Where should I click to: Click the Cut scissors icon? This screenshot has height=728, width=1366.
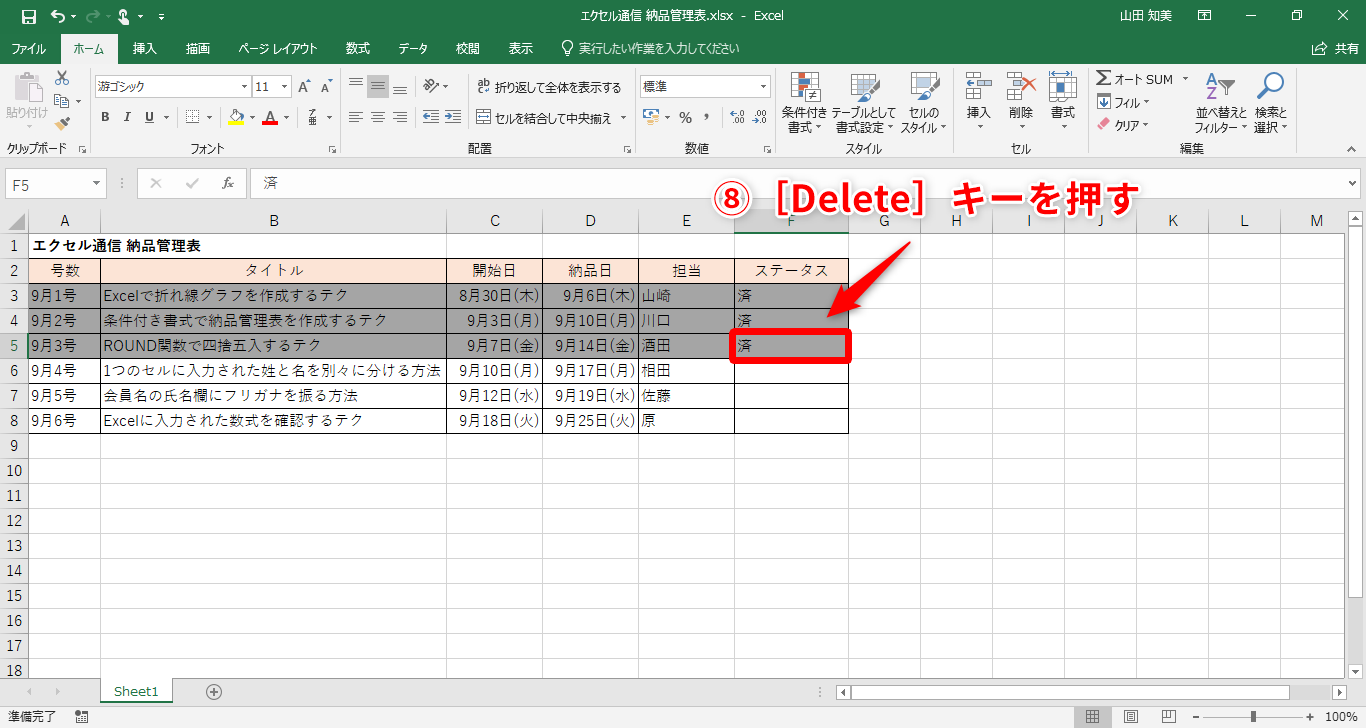62,78
